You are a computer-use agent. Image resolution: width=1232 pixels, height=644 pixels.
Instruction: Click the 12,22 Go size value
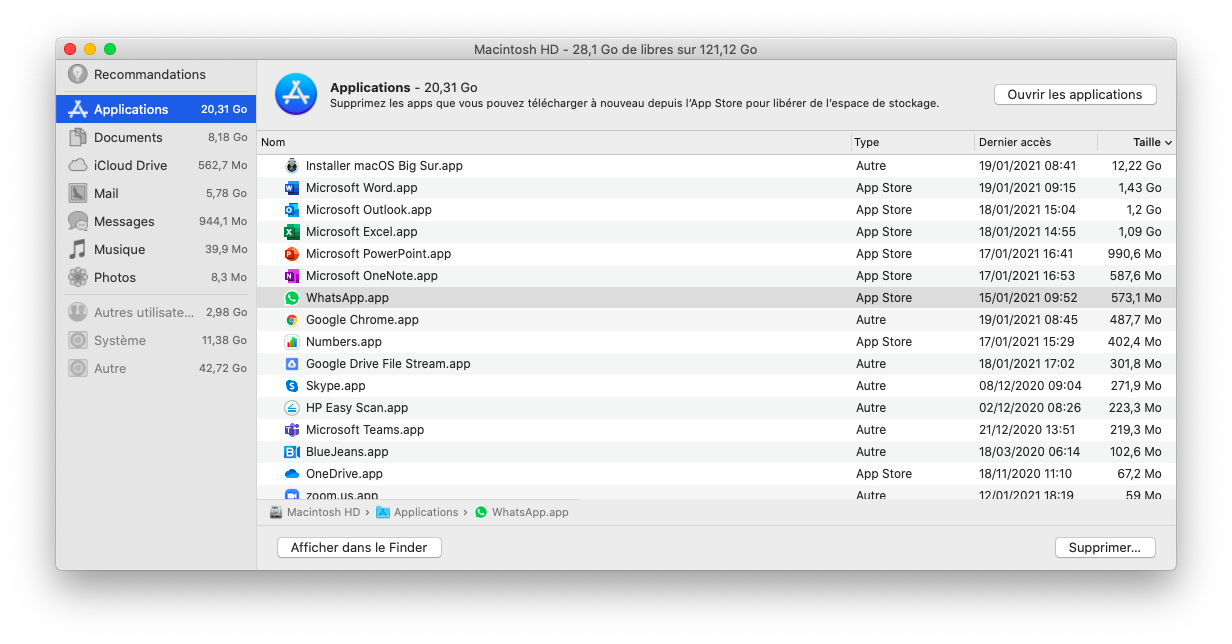click(x=1137, y=166)
